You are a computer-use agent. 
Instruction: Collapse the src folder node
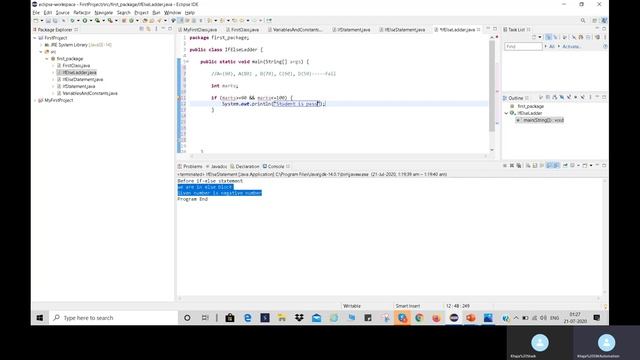pos(41,52)
